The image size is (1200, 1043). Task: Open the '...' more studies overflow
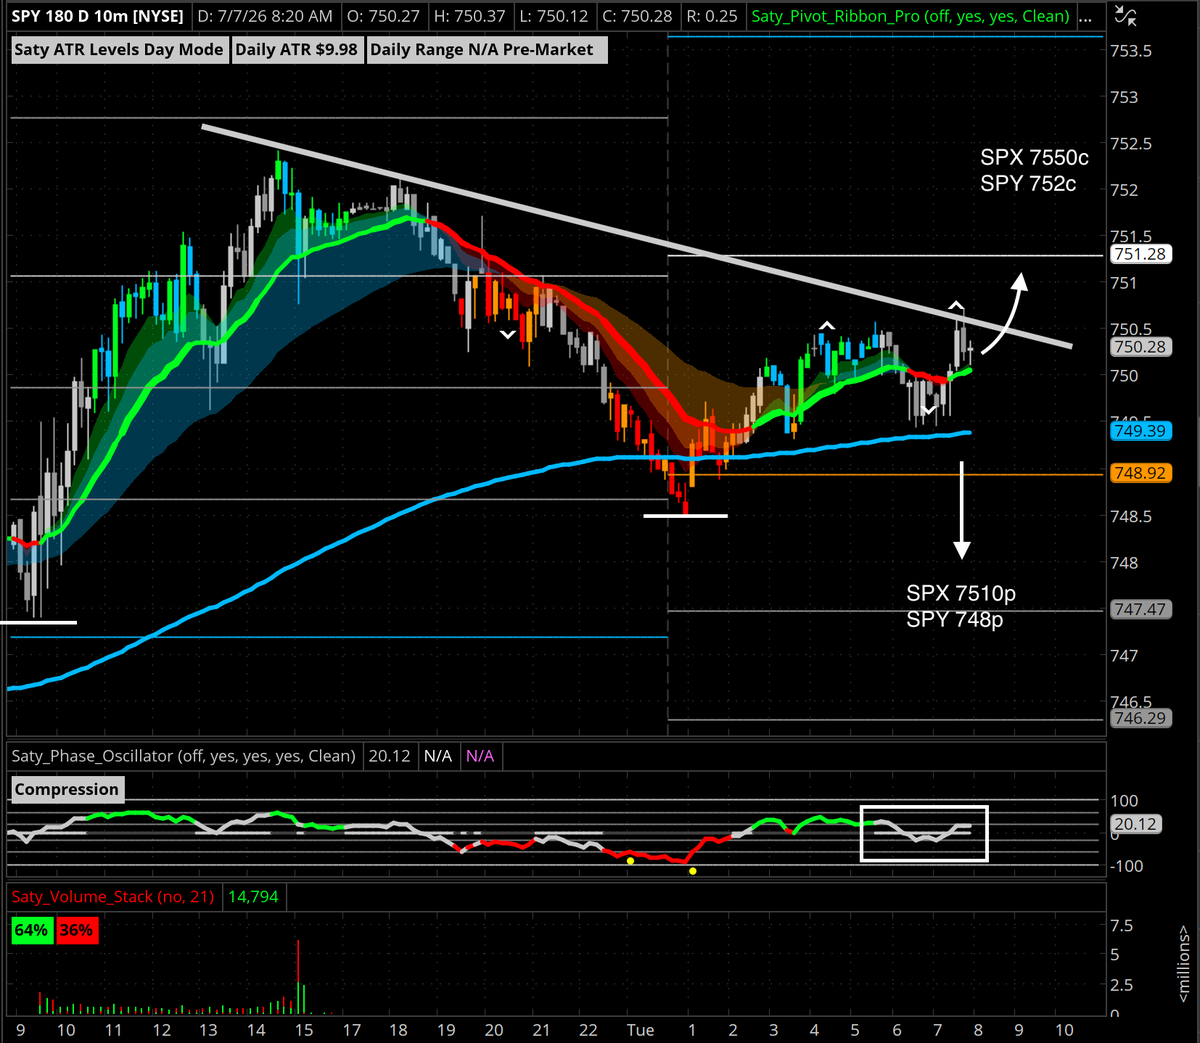(1086, 16)
